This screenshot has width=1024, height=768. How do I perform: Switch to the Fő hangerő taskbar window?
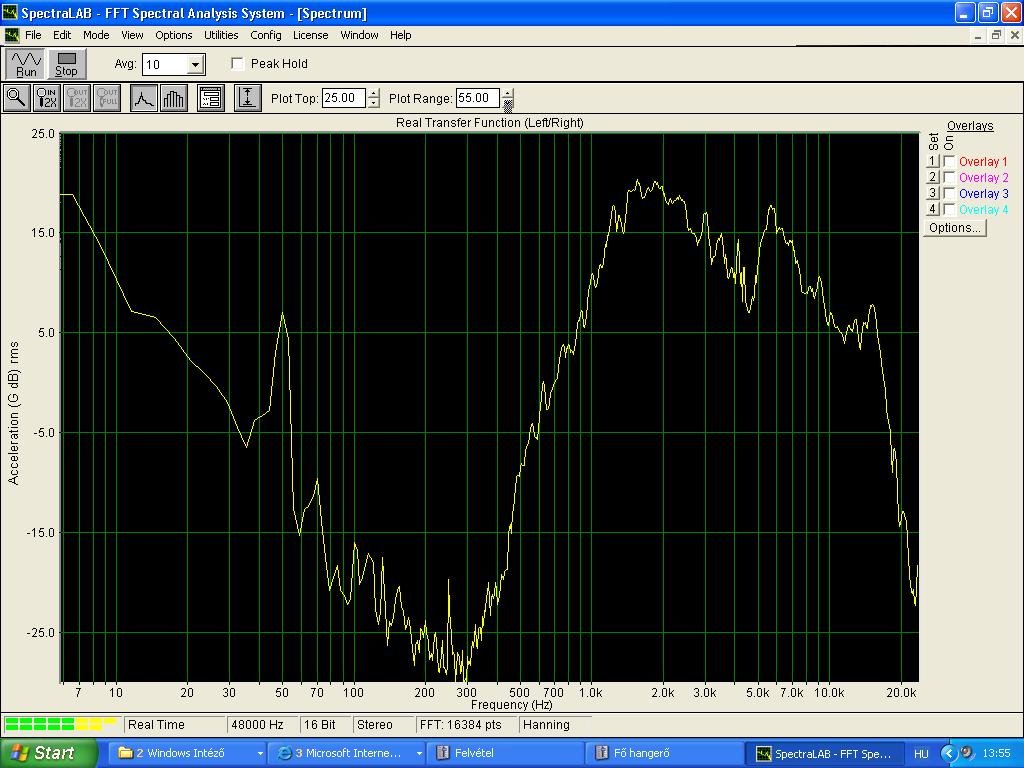664,753
